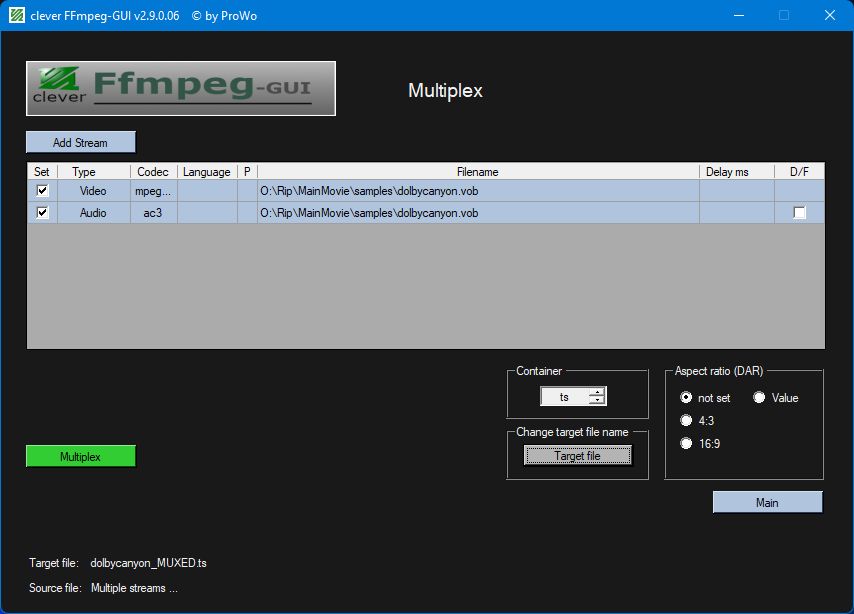Image resolution: width=854 pixels, height=614 pixels.
Task: Click the target file name 'dolbycanyon_MUXED.ts'
Action: (148, 563)
